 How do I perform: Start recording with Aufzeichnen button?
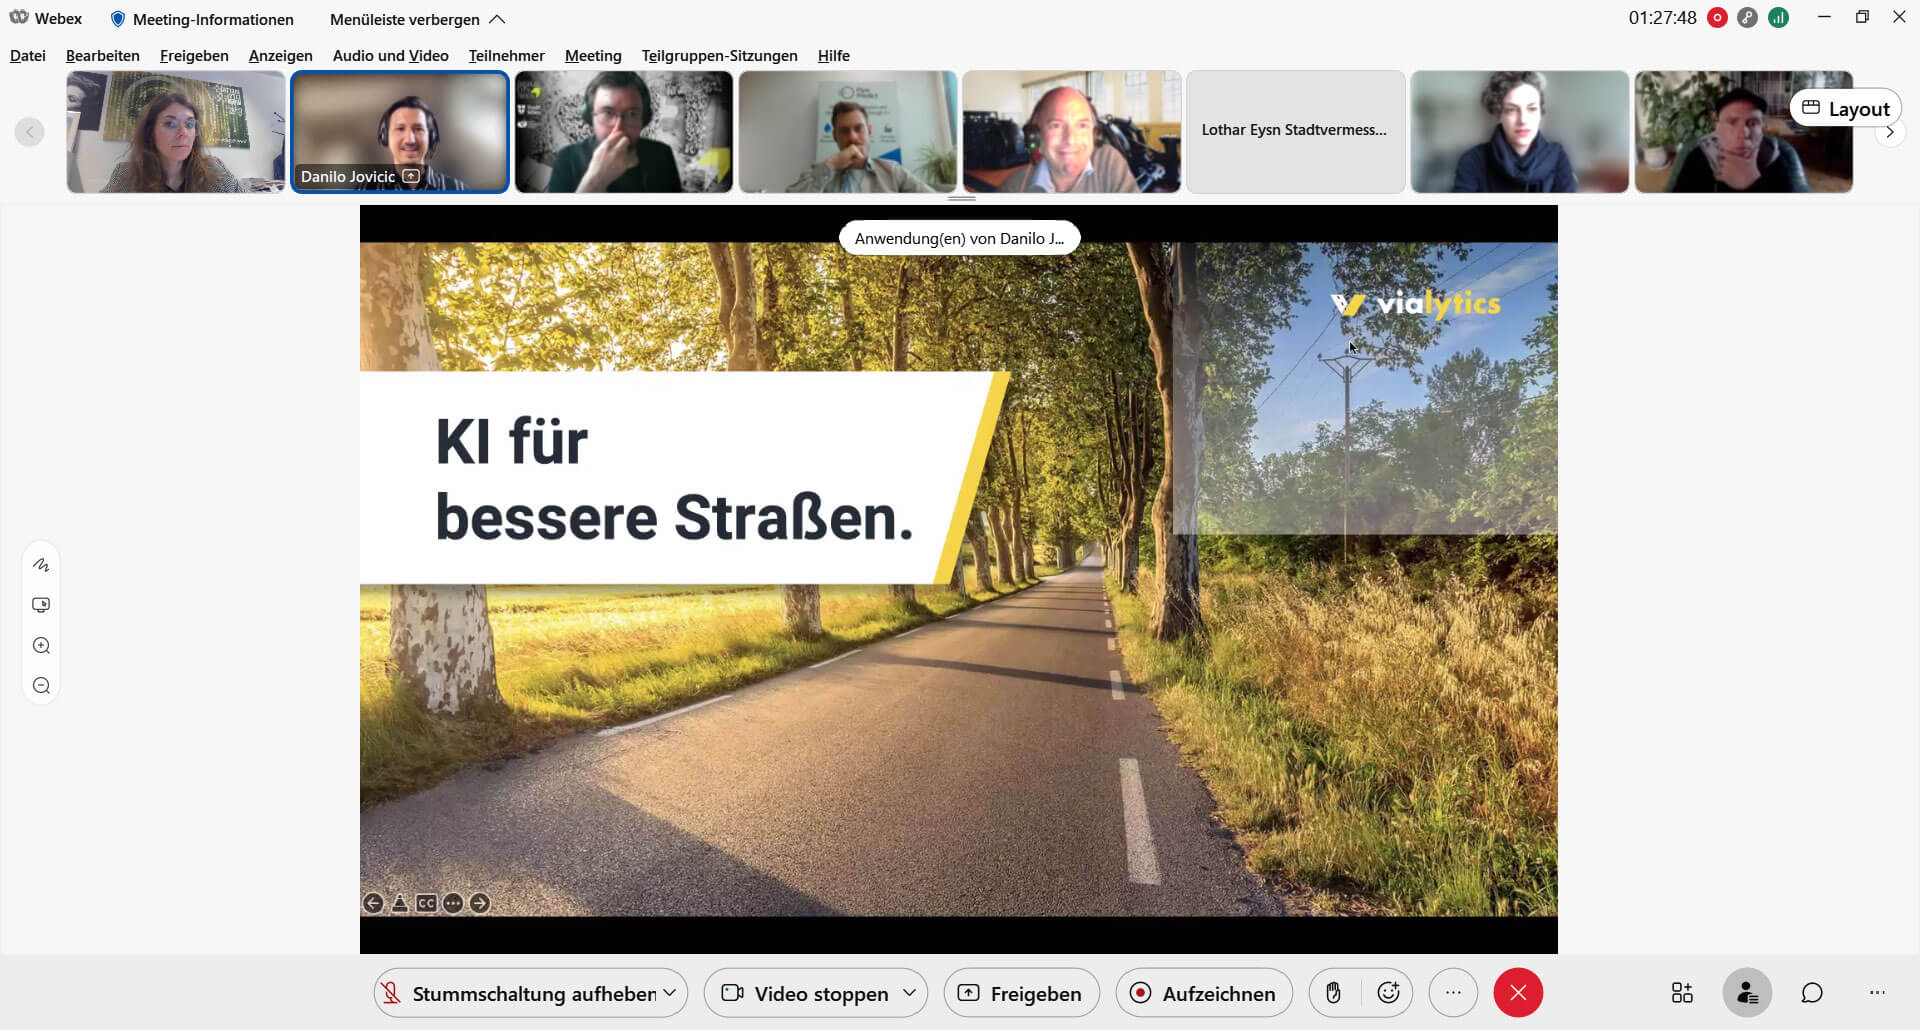click(x=1204, y=993)
